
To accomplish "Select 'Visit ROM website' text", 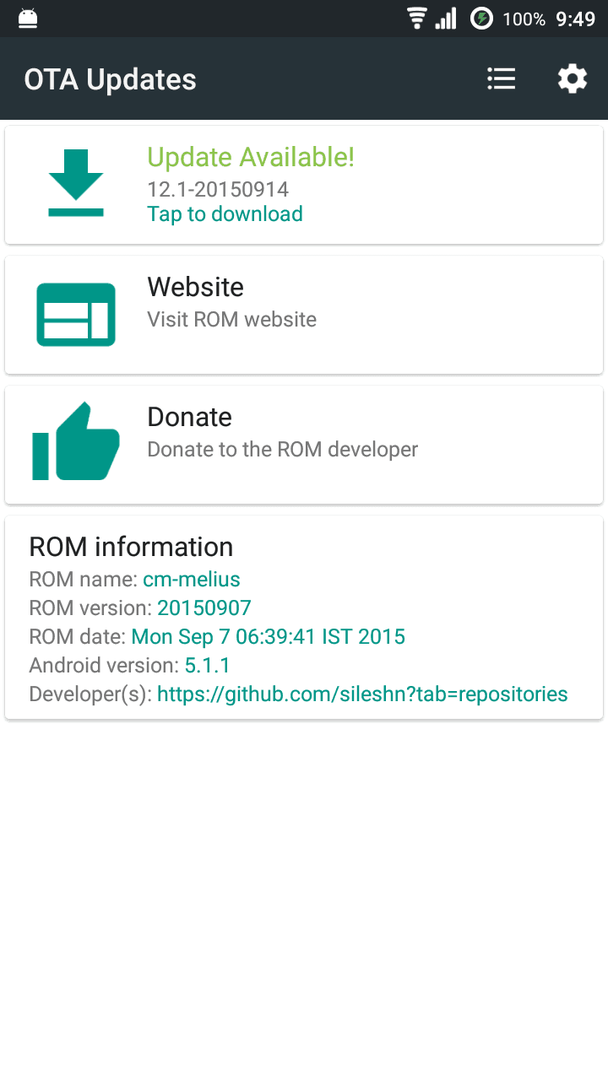I will coord(232,320).
